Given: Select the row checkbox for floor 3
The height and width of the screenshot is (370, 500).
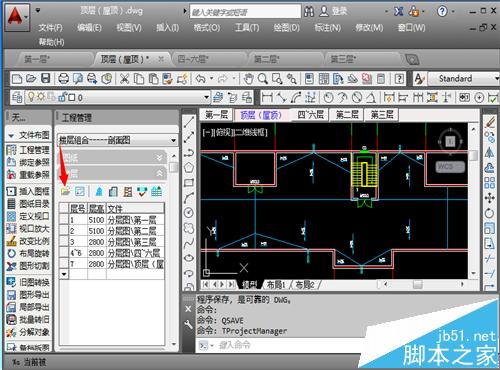Looking at the screenshot, I should pos(63,241).
